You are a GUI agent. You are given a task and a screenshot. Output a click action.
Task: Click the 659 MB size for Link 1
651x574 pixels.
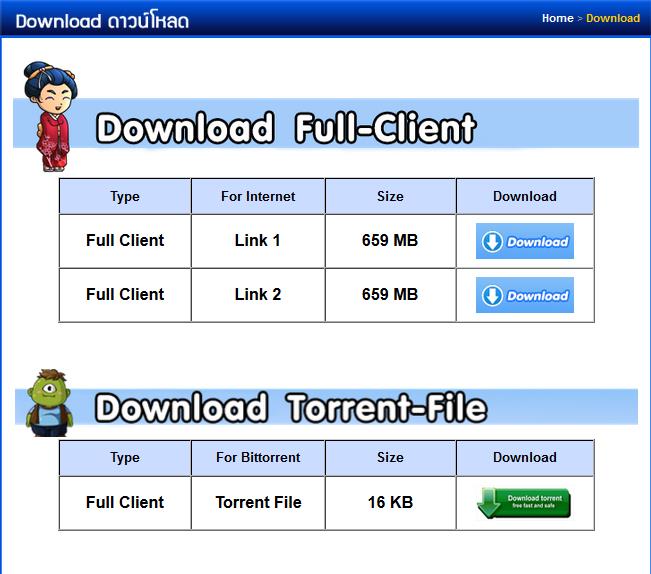(390, 241)
